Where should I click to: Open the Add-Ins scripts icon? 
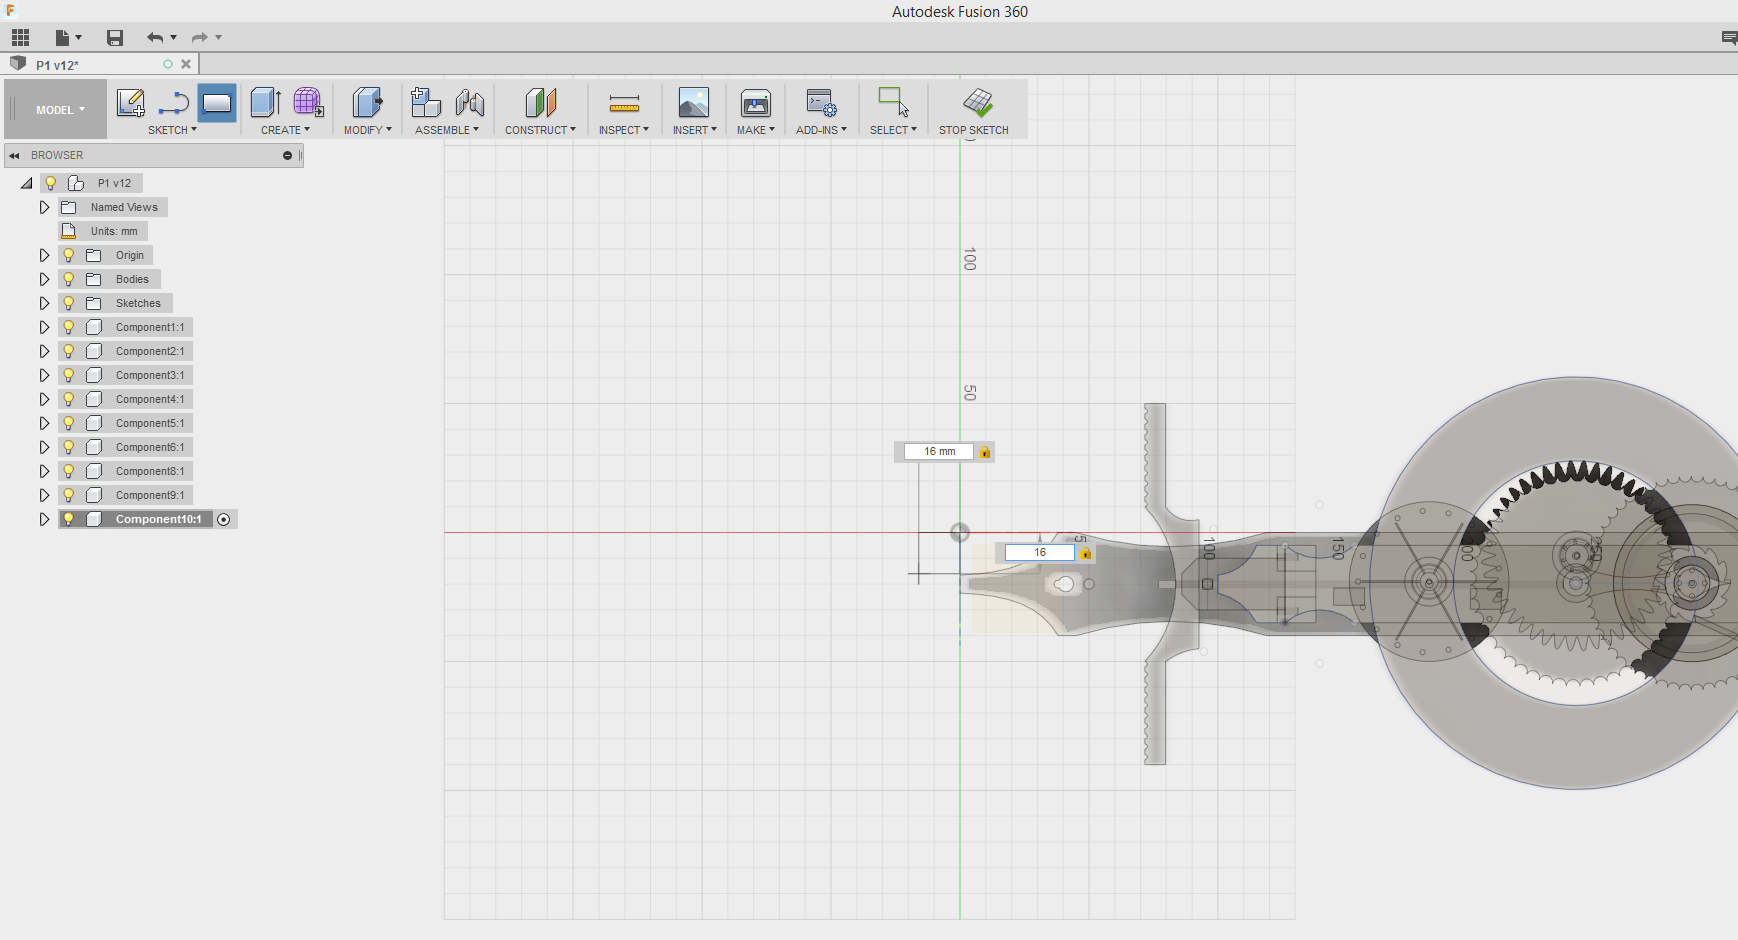pos(821,103)
